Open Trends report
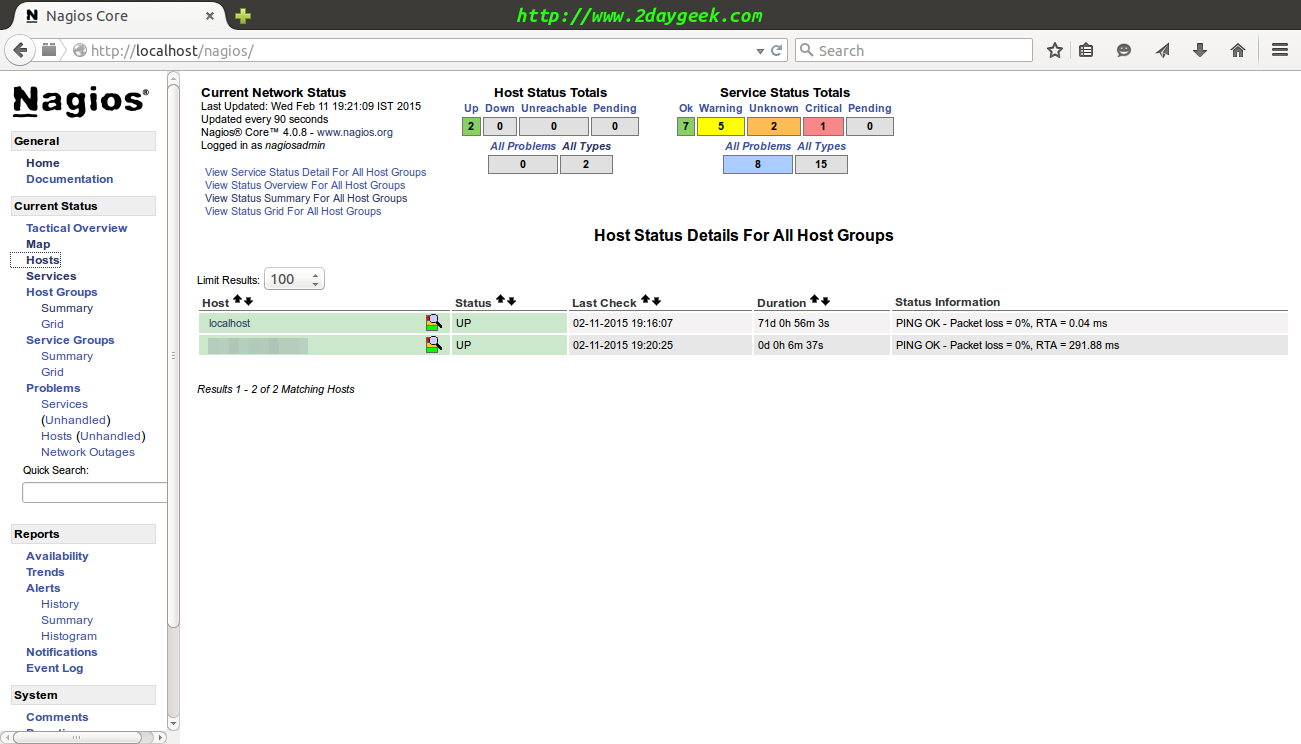This screenshot has width=1301, height=744. tap(45, 572)
